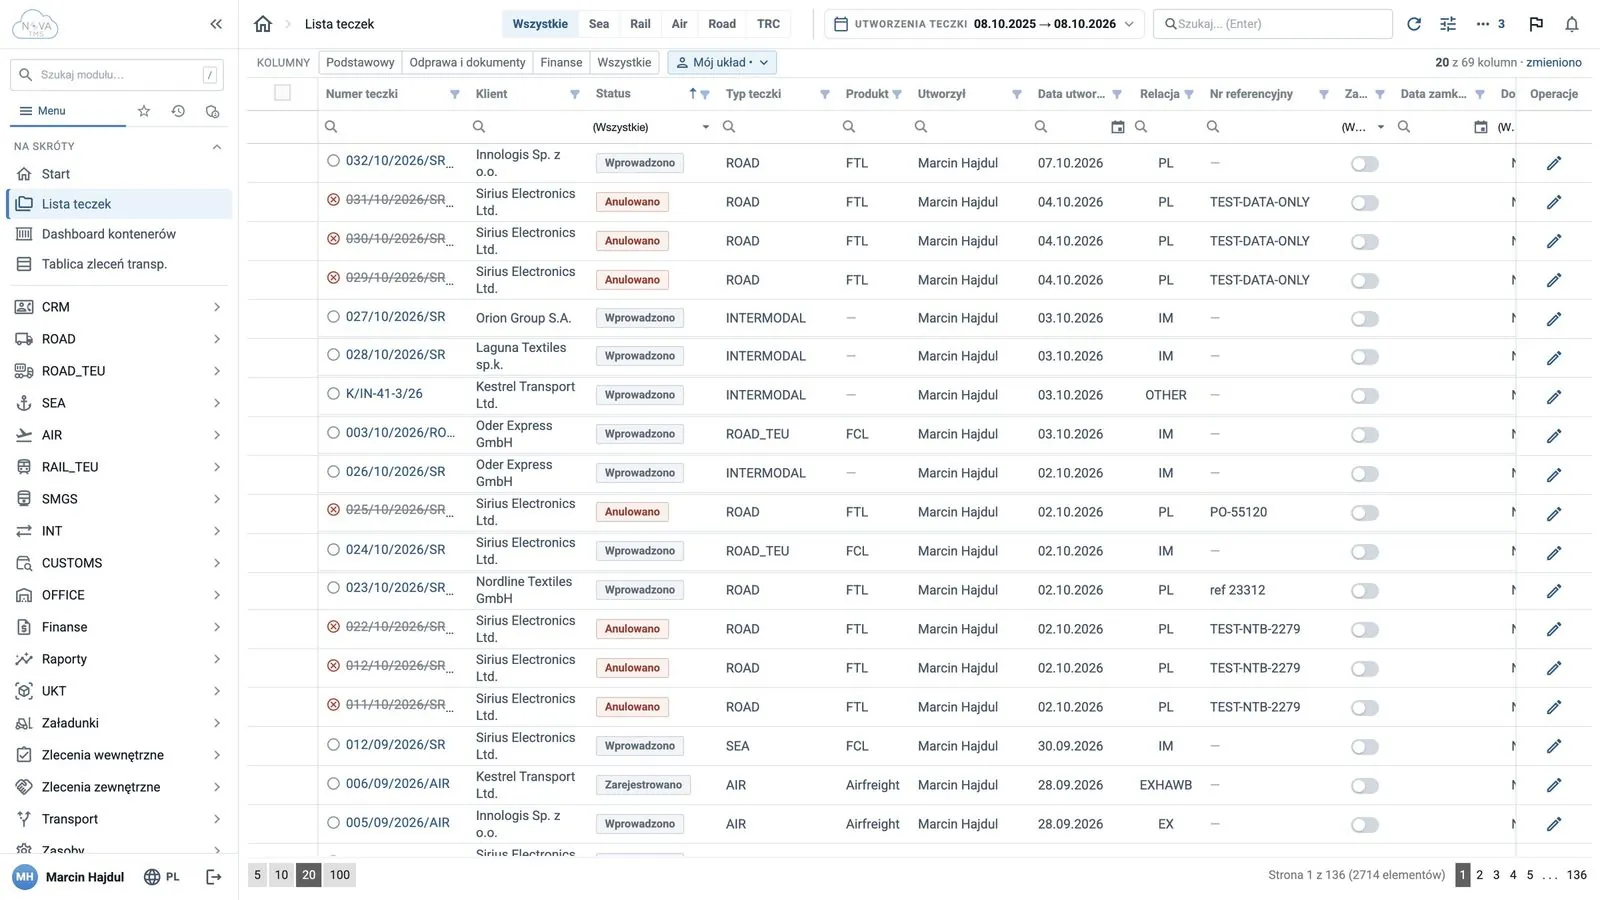Toggle the switch in row 024/10/2026/SR
1600x900 pixels.
(1364, 552)
